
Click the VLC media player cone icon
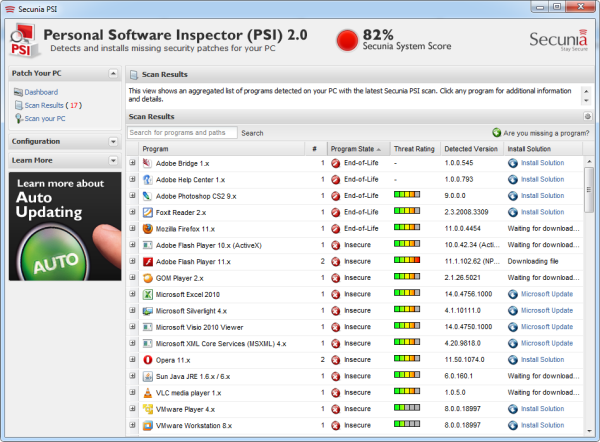[x=147, y=393]
